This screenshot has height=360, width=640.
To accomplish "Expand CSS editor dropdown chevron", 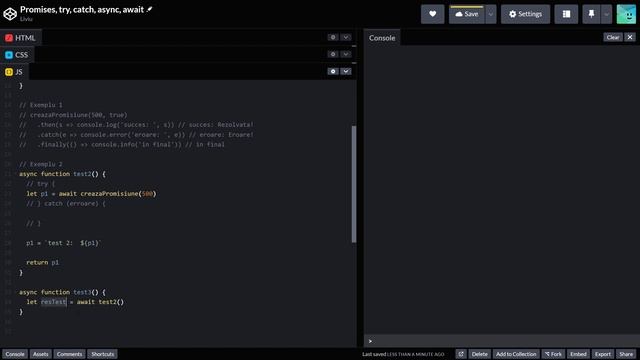I will tap(346, 54).
